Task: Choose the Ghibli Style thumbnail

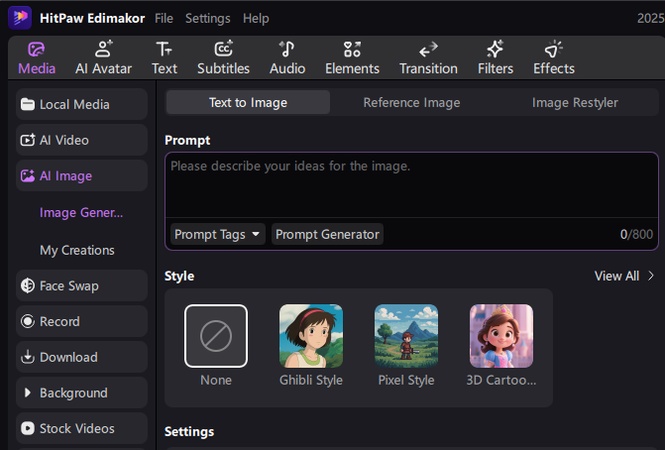Action: pos(311,336)
